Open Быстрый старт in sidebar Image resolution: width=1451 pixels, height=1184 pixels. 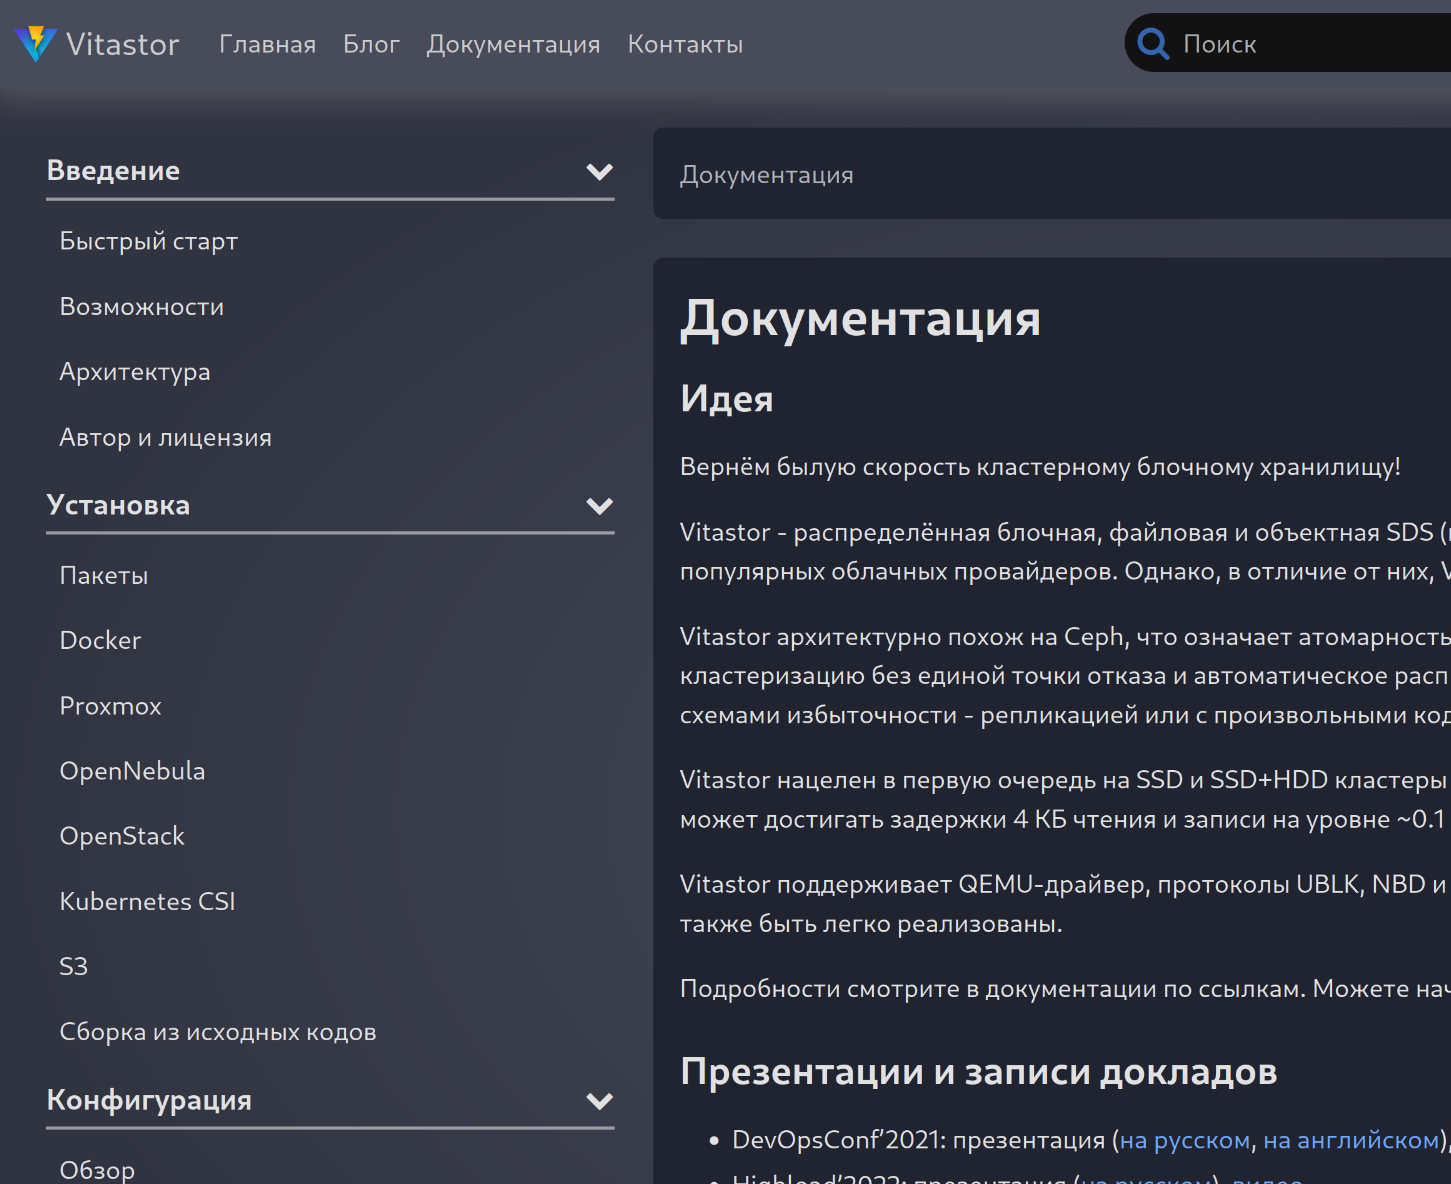149,241
